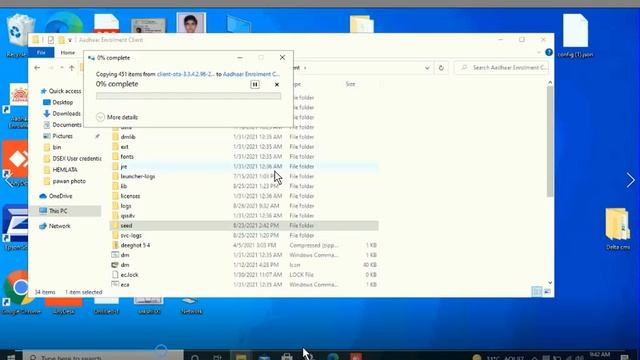
Task: Cancel the copy with the small X button
Action: [x=277, y=84]
